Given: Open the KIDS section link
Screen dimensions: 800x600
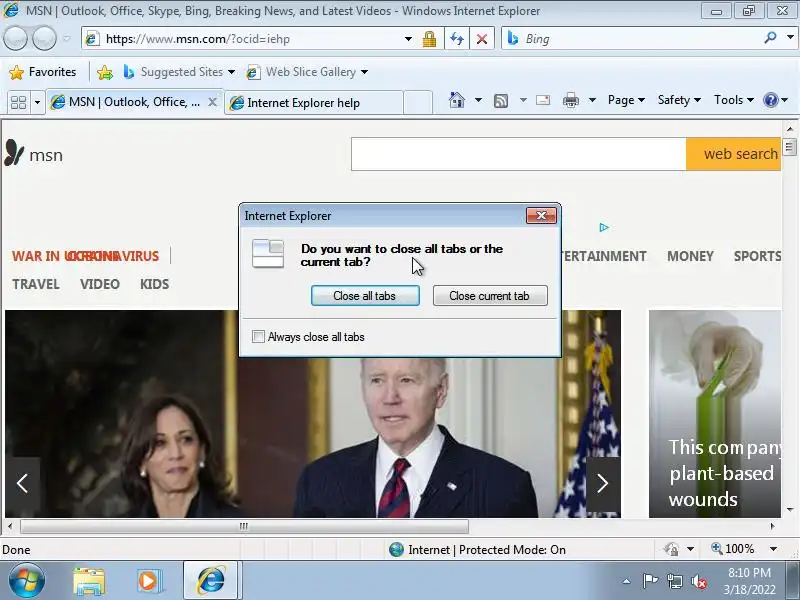Looking at the screenshot, I should click(155, 284).
